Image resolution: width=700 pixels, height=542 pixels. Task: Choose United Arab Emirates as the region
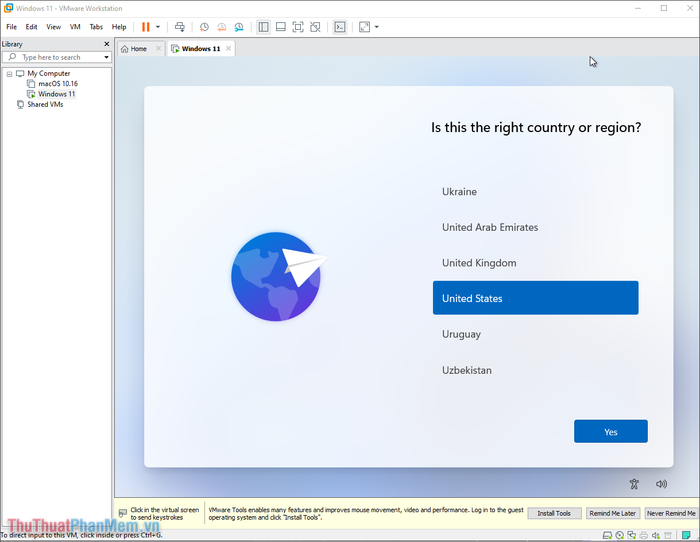pyautogui.click(x=535, y=227)
